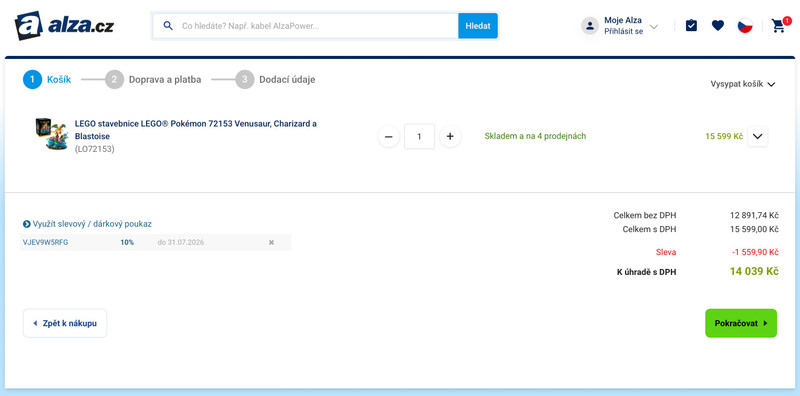800x396 pixels.
Task: Click the orders clipboard checkmark icon
Action: (691, 26)
